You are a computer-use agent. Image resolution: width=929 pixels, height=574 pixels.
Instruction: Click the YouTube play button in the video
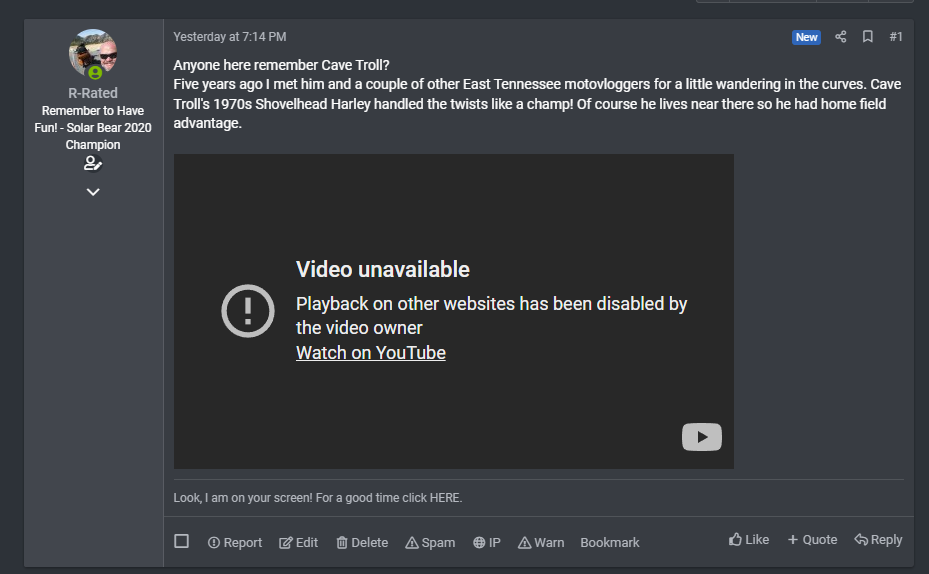[x=701, y=437]
